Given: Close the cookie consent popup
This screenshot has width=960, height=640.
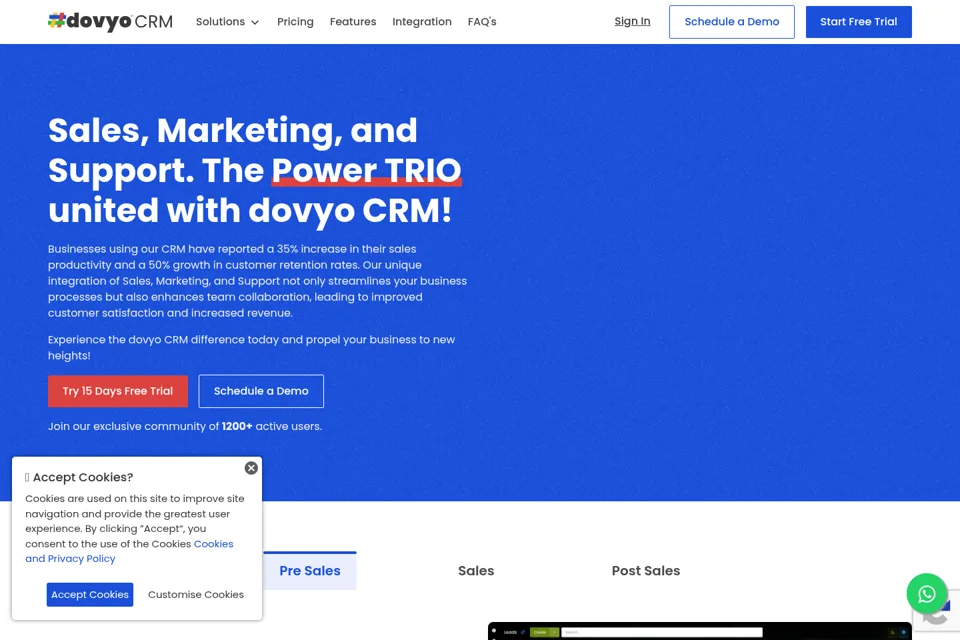Looking at the screenshot, I should pos(251,468).
